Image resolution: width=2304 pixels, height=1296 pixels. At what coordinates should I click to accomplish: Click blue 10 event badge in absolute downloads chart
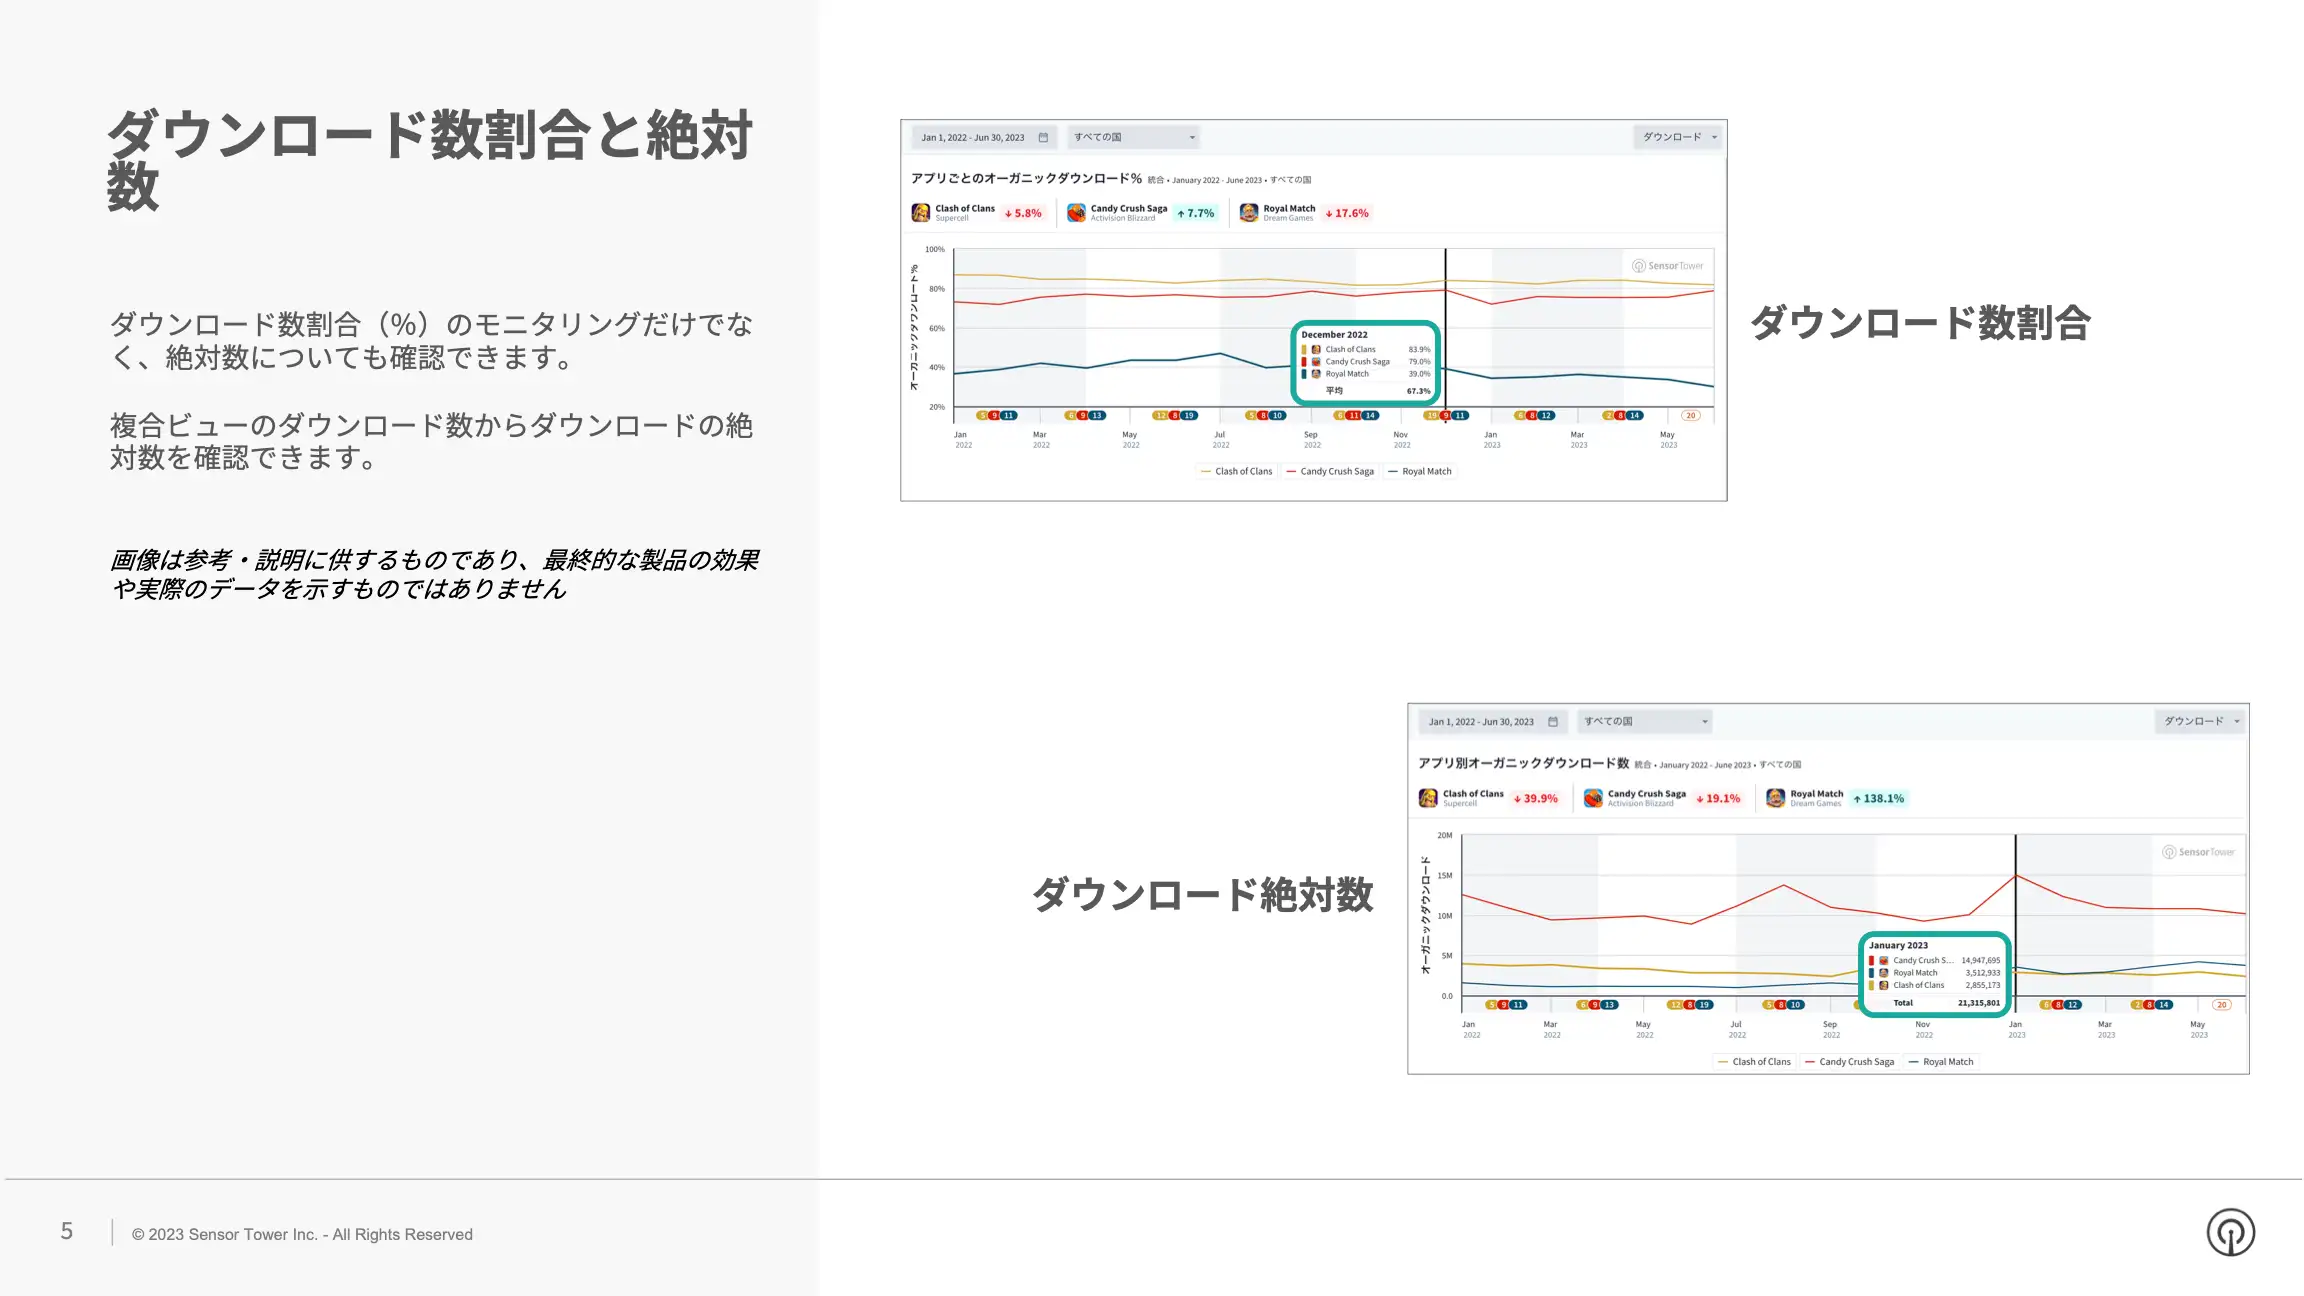coord(1795,1005)
